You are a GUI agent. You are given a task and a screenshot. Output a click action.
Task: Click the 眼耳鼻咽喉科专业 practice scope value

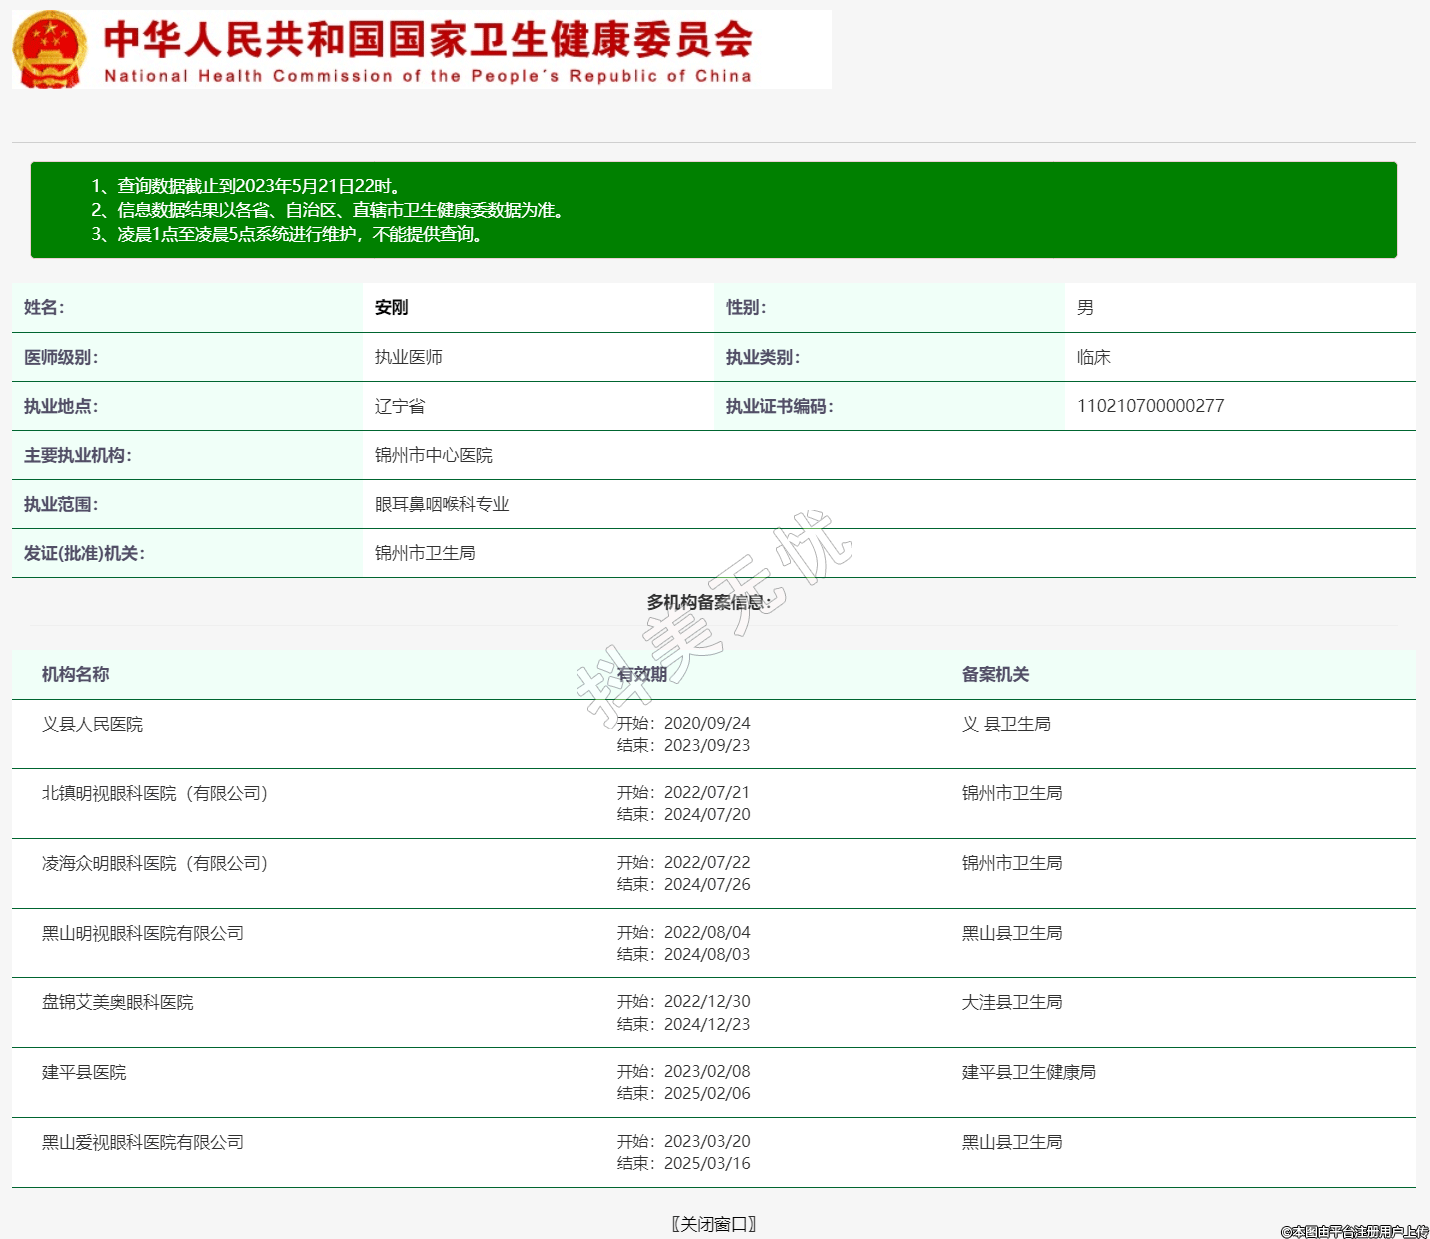tap(442, 505)
